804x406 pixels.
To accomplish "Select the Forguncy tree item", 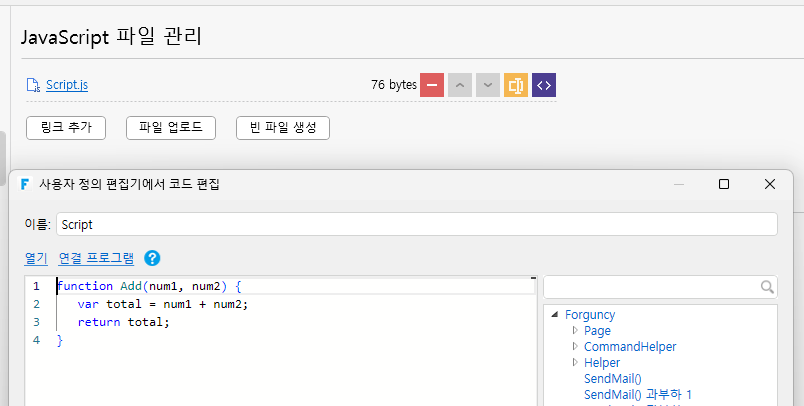I will (x=590, y=315).
